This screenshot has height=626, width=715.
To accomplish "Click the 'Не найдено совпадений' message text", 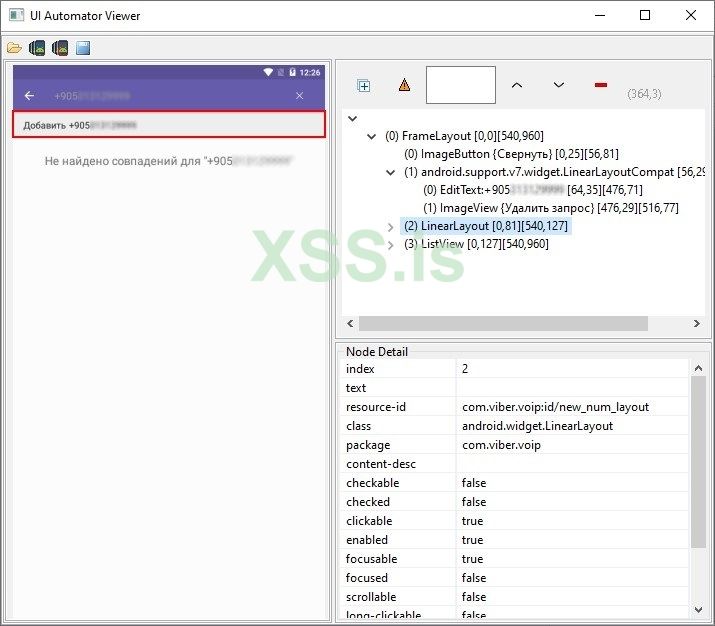I will point(168,161).
